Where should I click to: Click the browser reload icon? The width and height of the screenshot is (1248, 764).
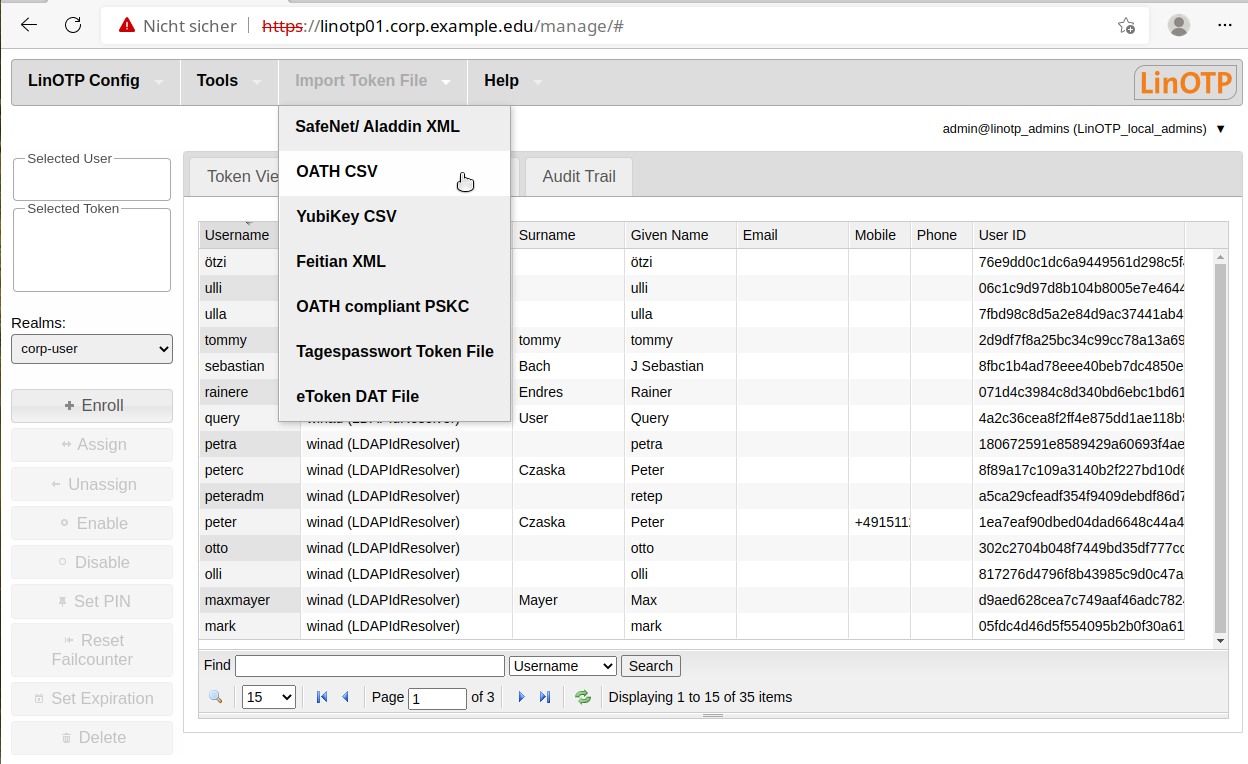point(72,26)
